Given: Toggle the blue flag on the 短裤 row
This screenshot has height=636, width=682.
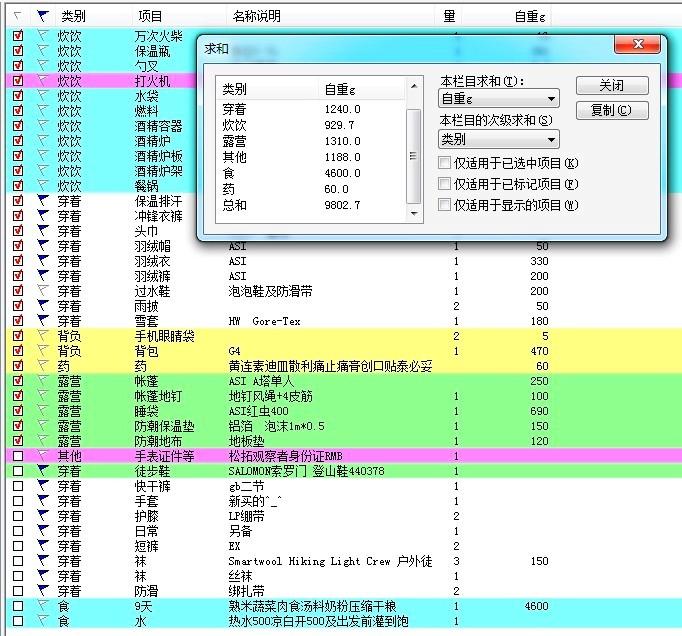Looking at the screenshot, I should pos(42,546).
